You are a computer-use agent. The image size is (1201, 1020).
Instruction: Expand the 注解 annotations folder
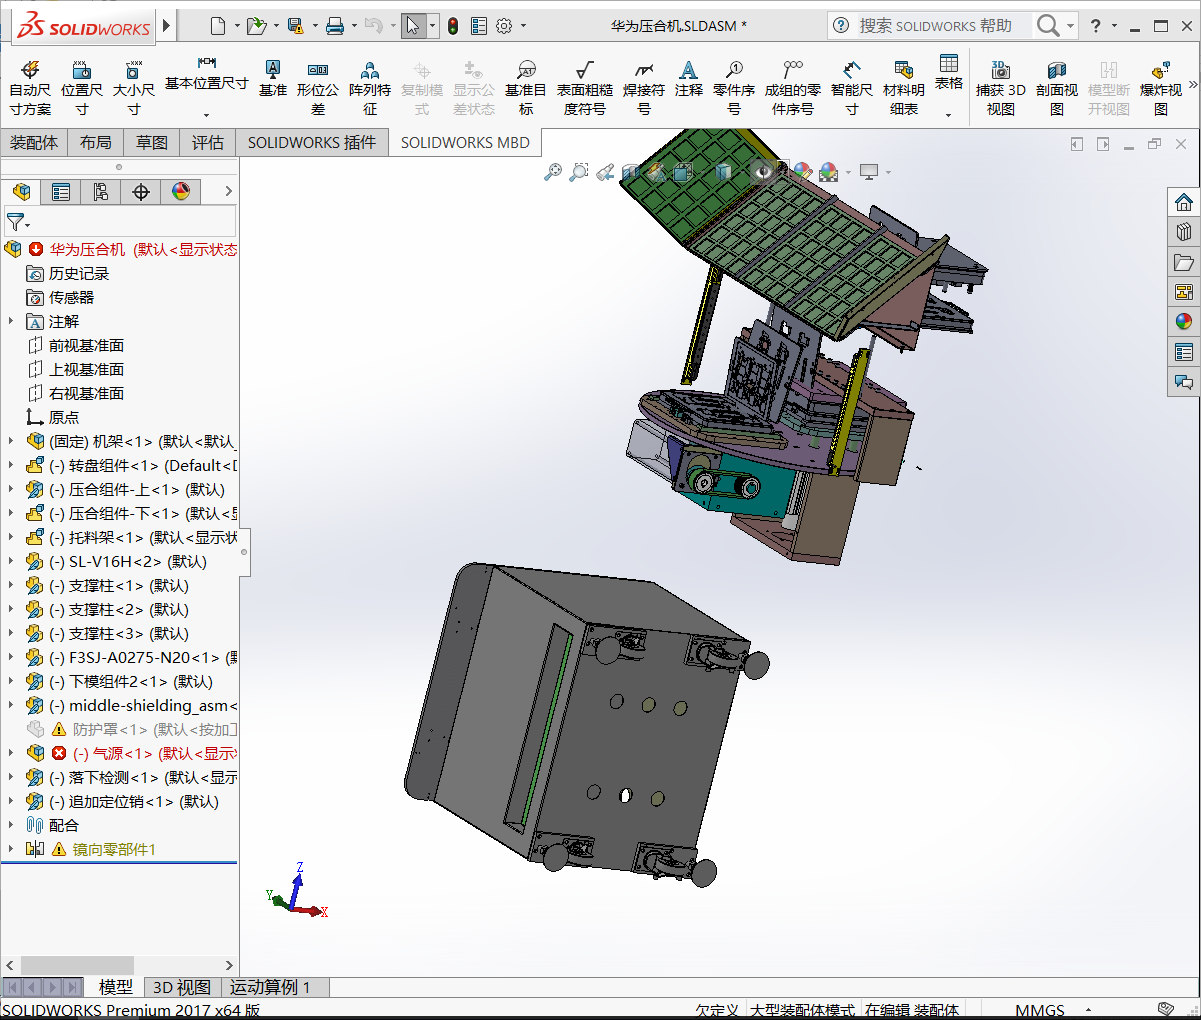(12, 321)
